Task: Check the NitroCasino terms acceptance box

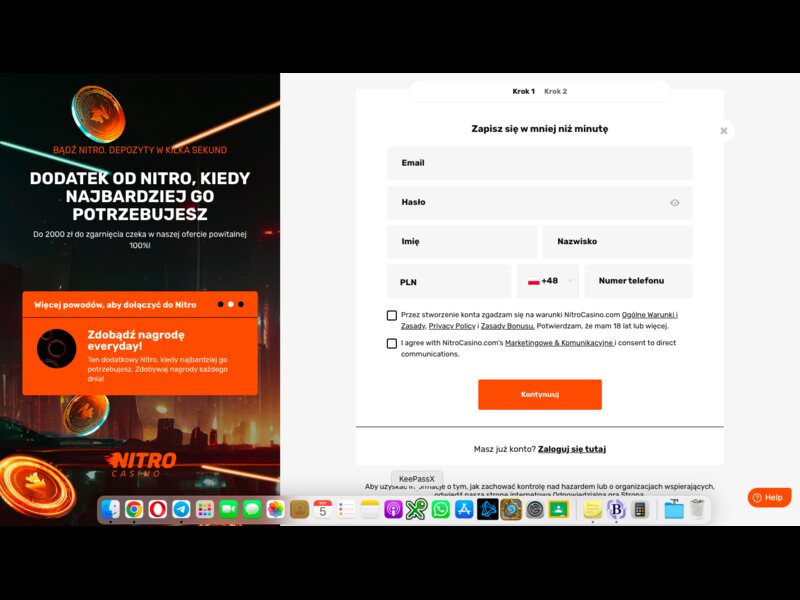Action: coord(392,314)
